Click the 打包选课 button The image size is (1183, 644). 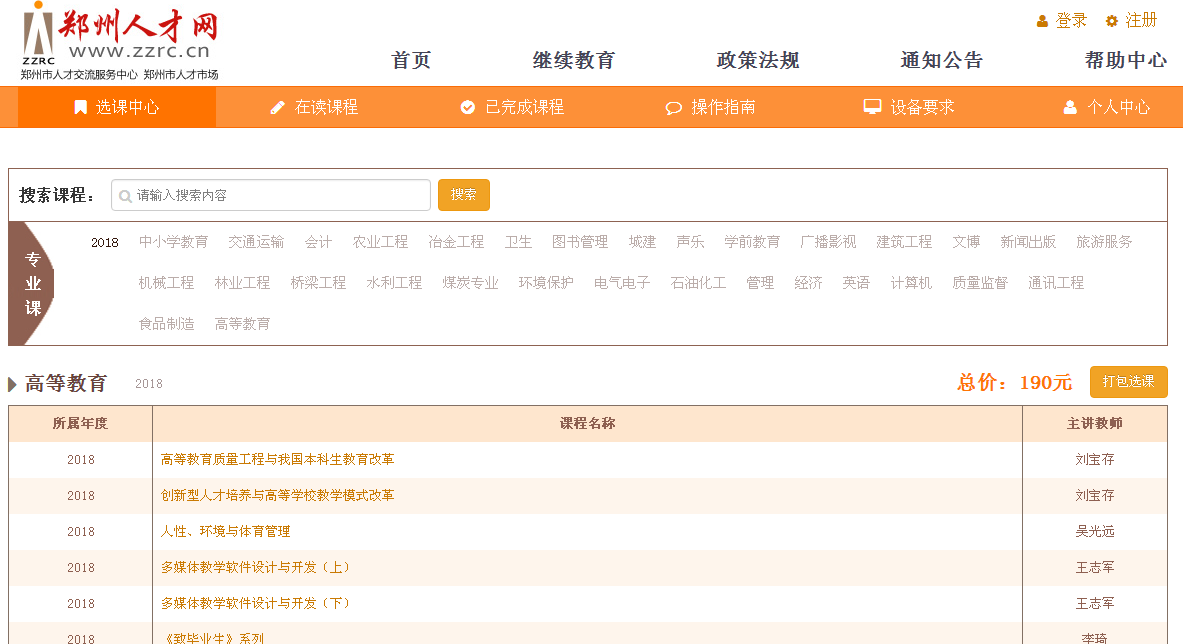tap(1128, 382)
